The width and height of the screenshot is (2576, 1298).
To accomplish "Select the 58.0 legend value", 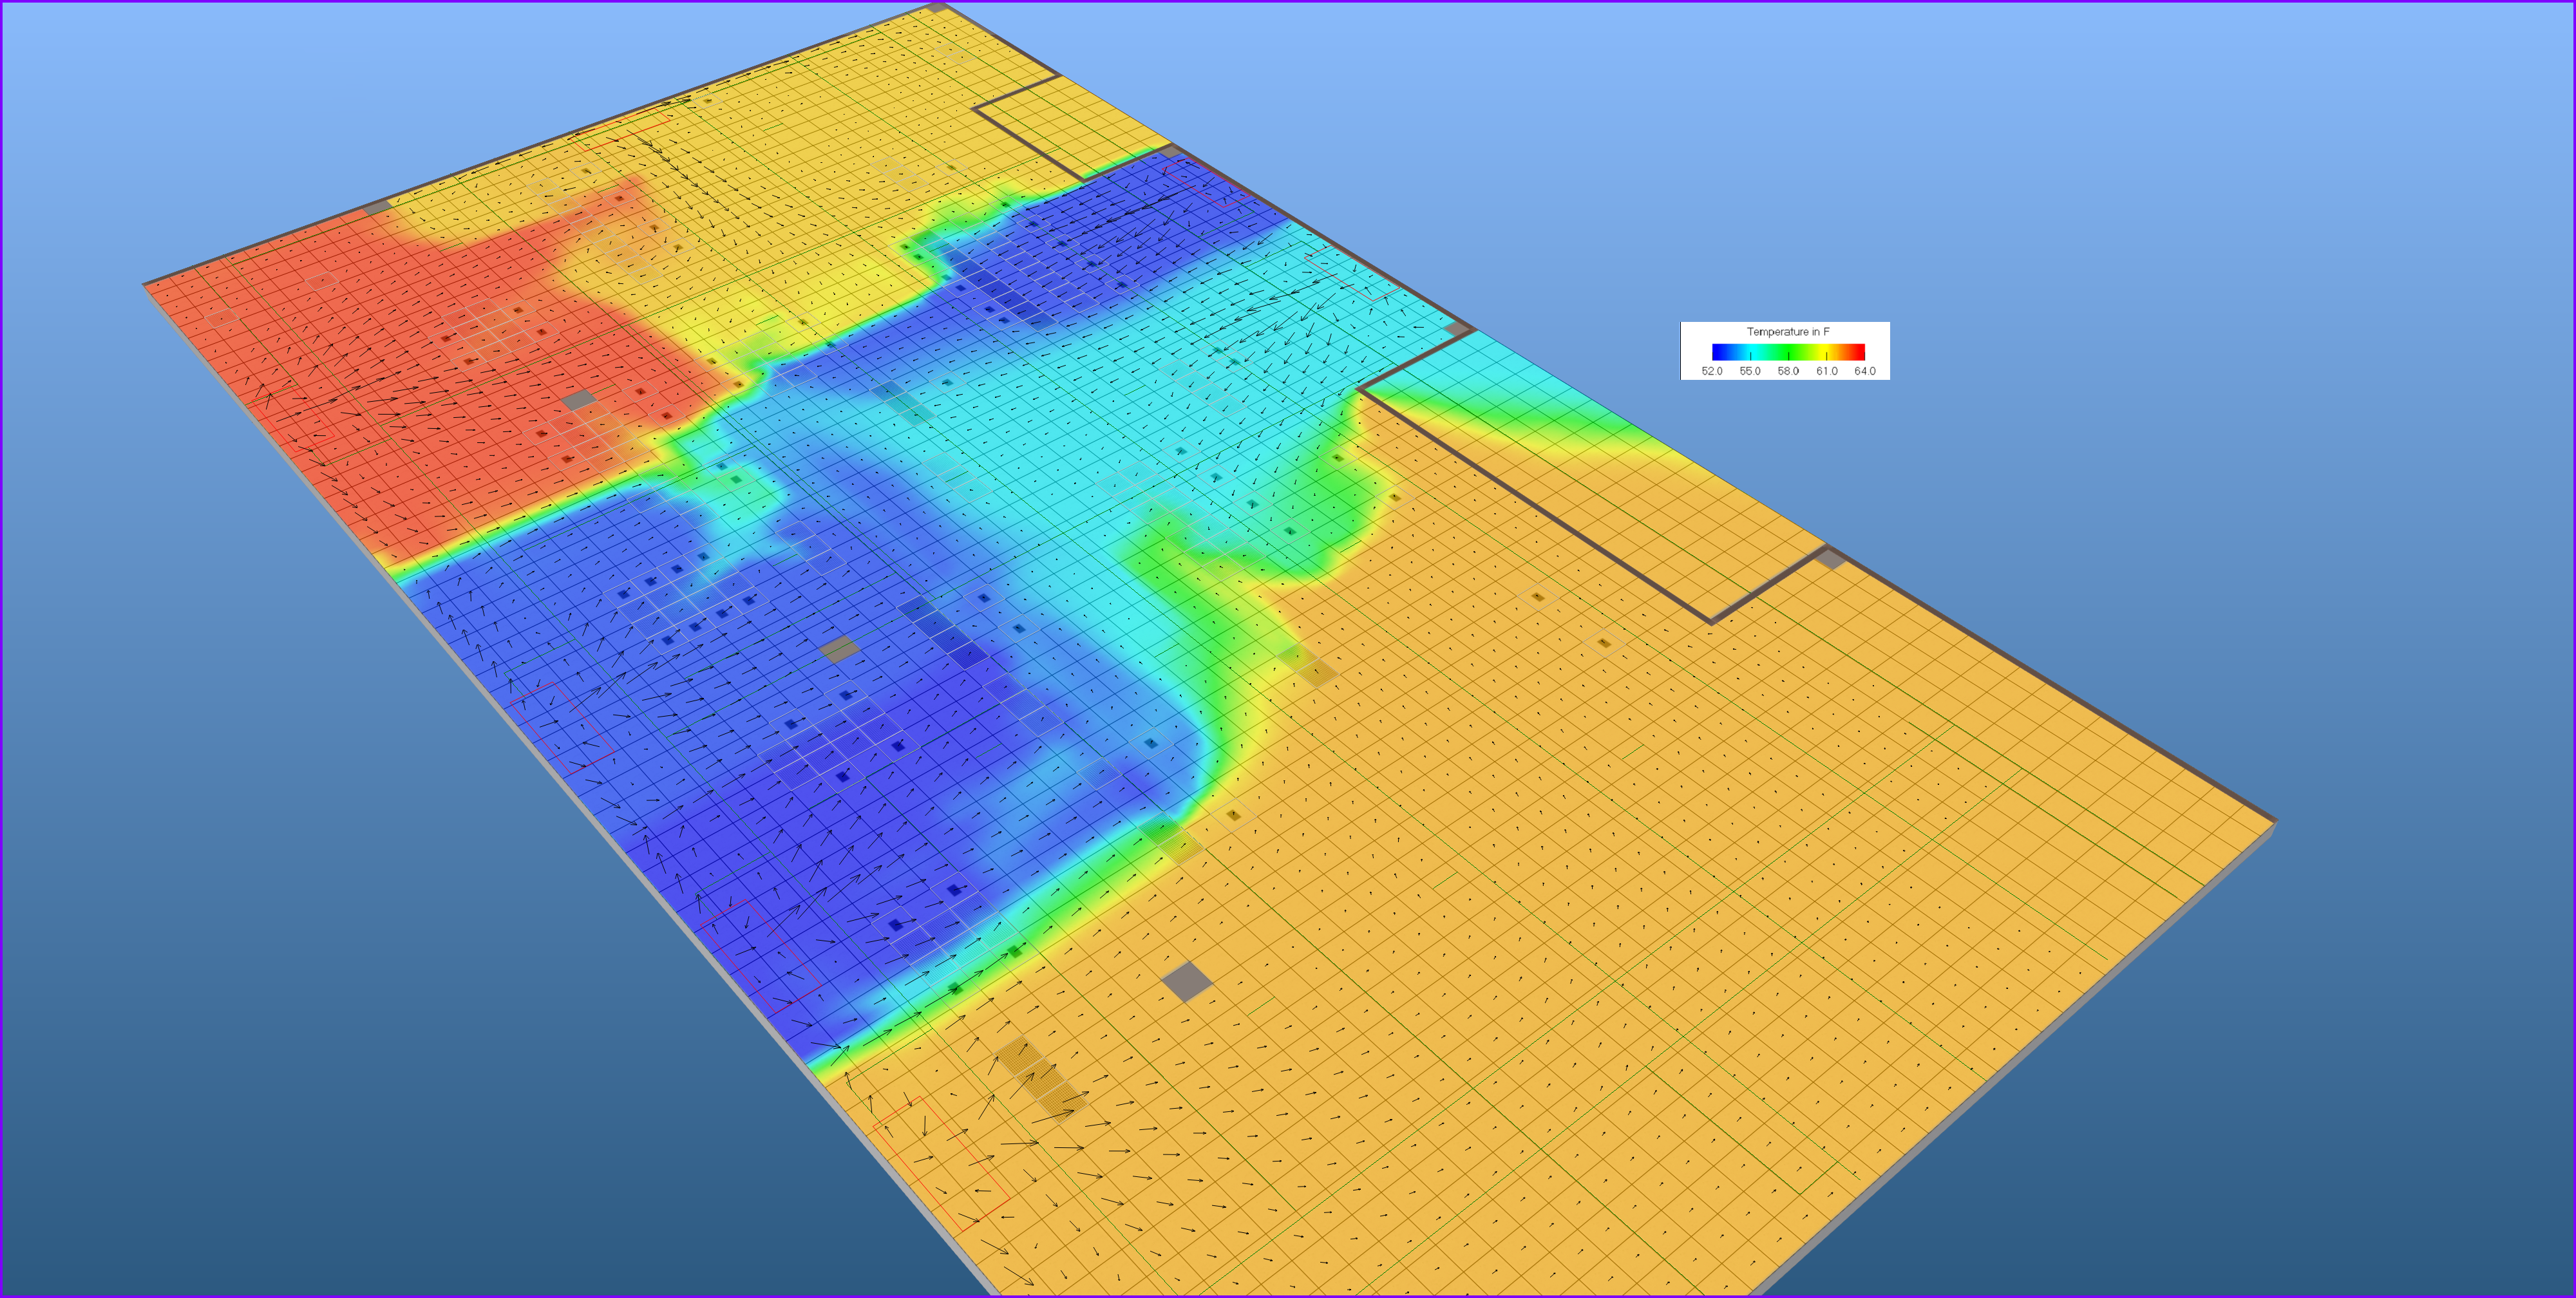I will [1788, 371].
